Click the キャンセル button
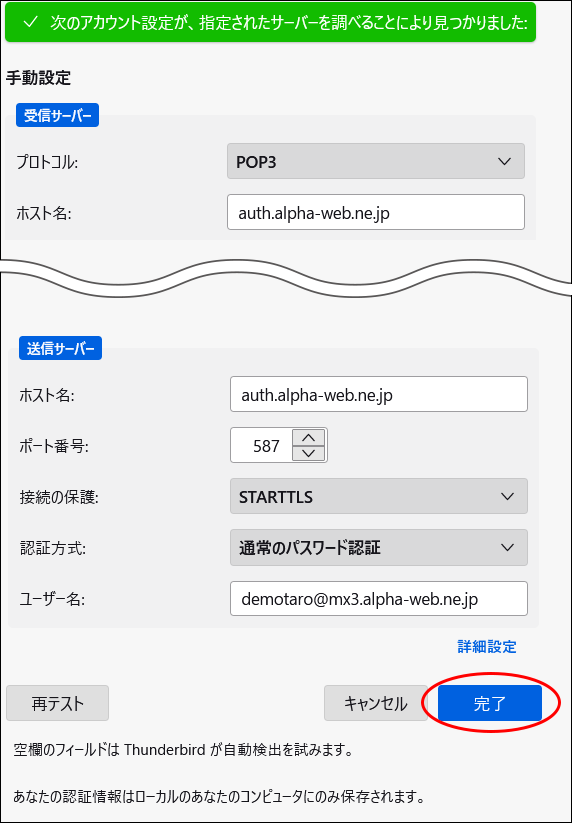 (375, 703)
